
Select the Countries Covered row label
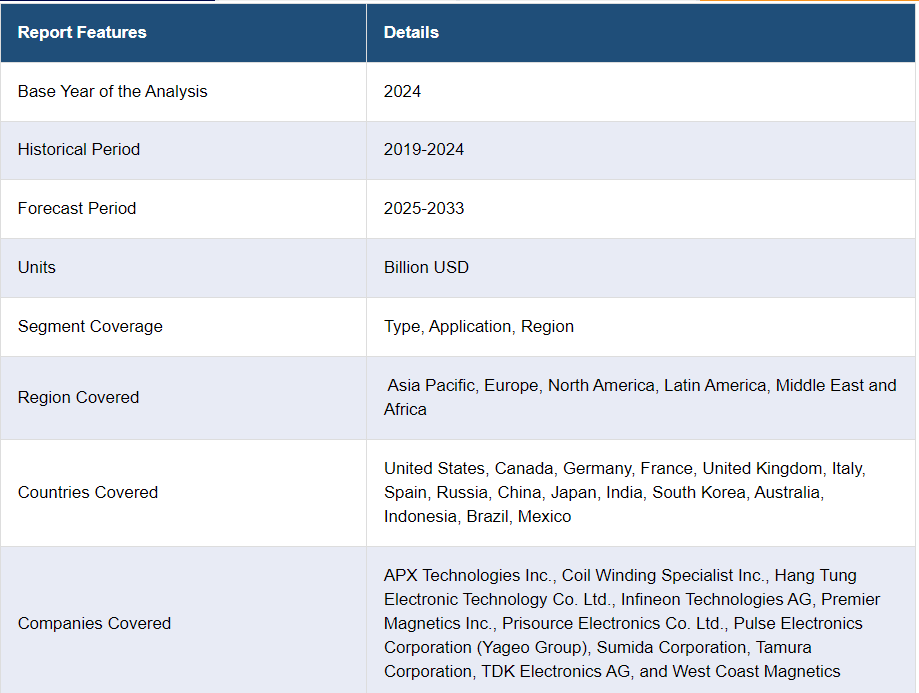coord(88,492)
